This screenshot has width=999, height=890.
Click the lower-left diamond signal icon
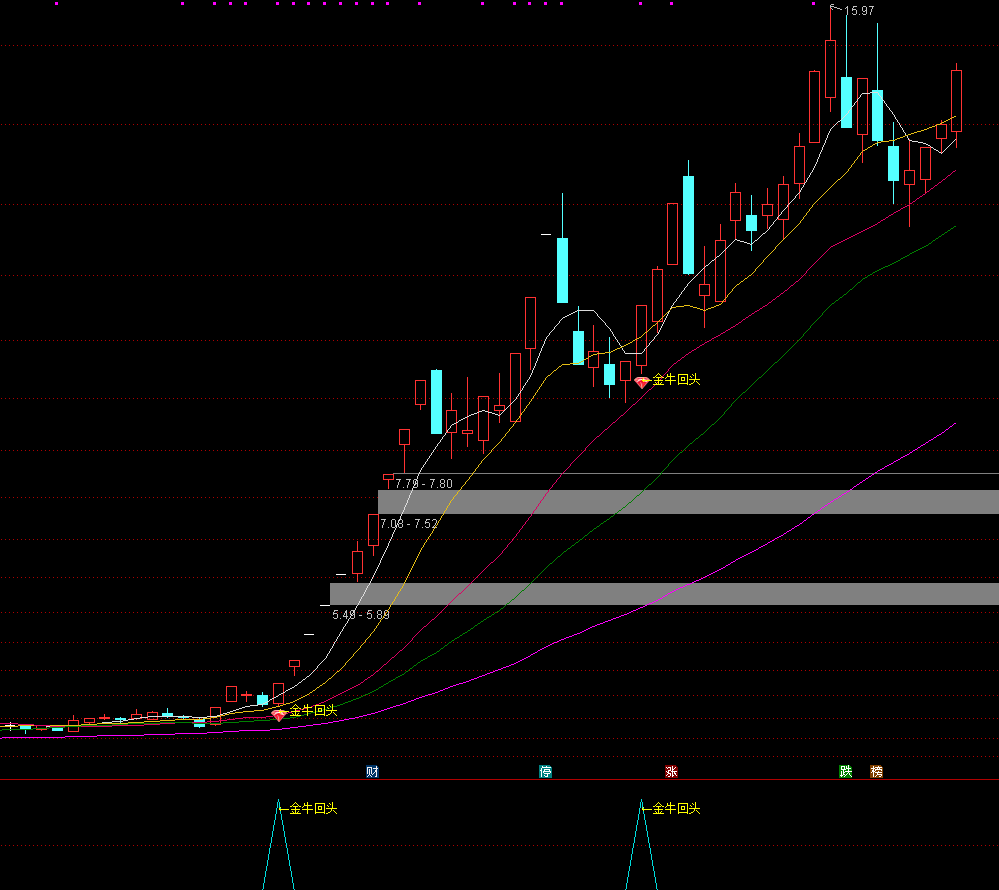pos(278,713)
